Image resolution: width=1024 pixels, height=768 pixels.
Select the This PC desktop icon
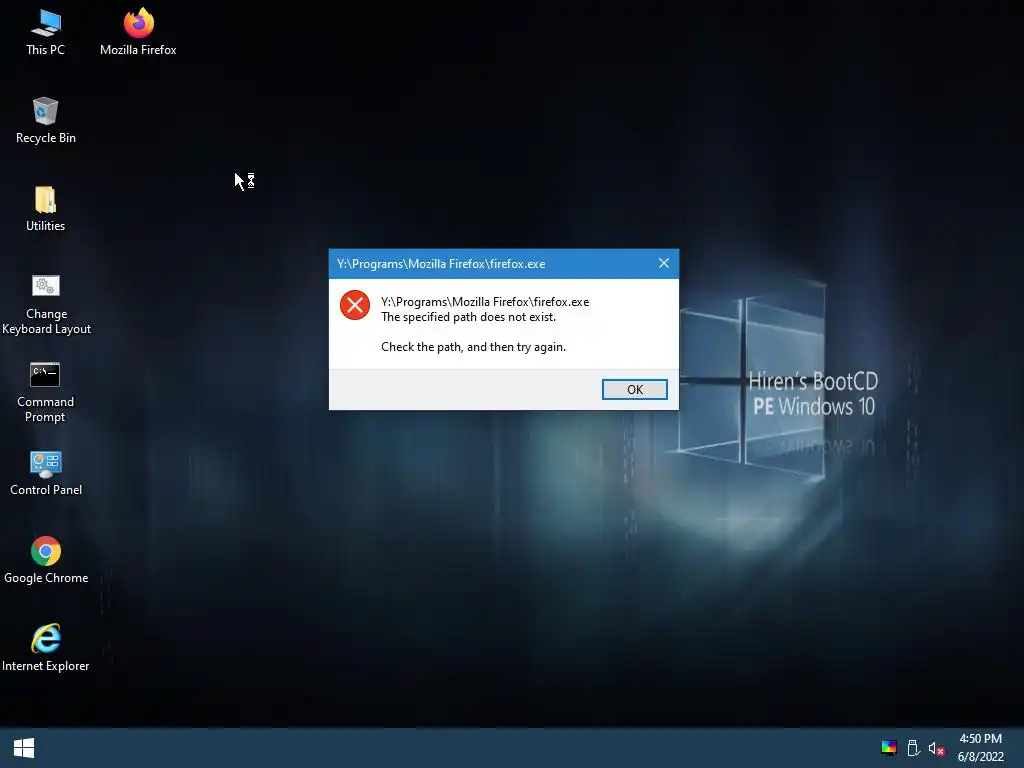click(46, 33)
